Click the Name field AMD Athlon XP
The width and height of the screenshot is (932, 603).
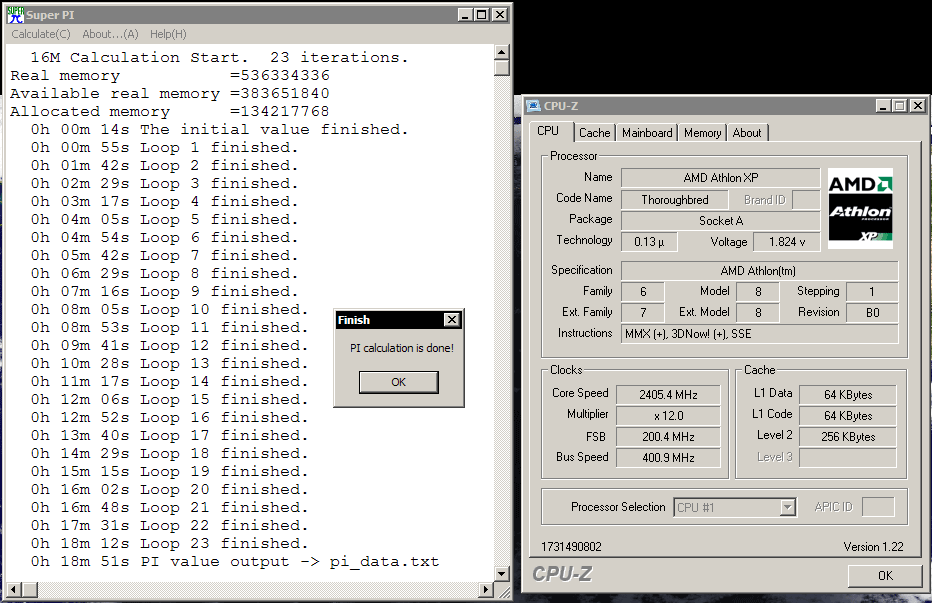(x=720, y=178)
